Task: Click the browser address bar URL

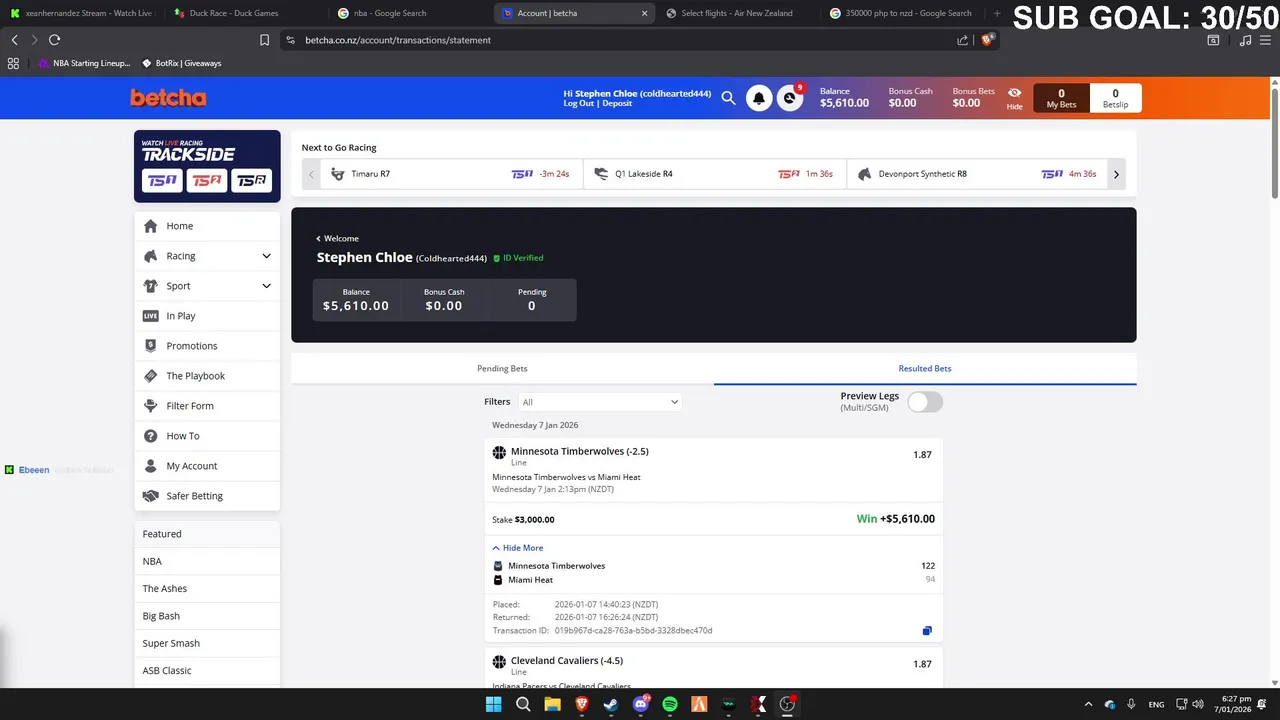Action: pos(396,40)
